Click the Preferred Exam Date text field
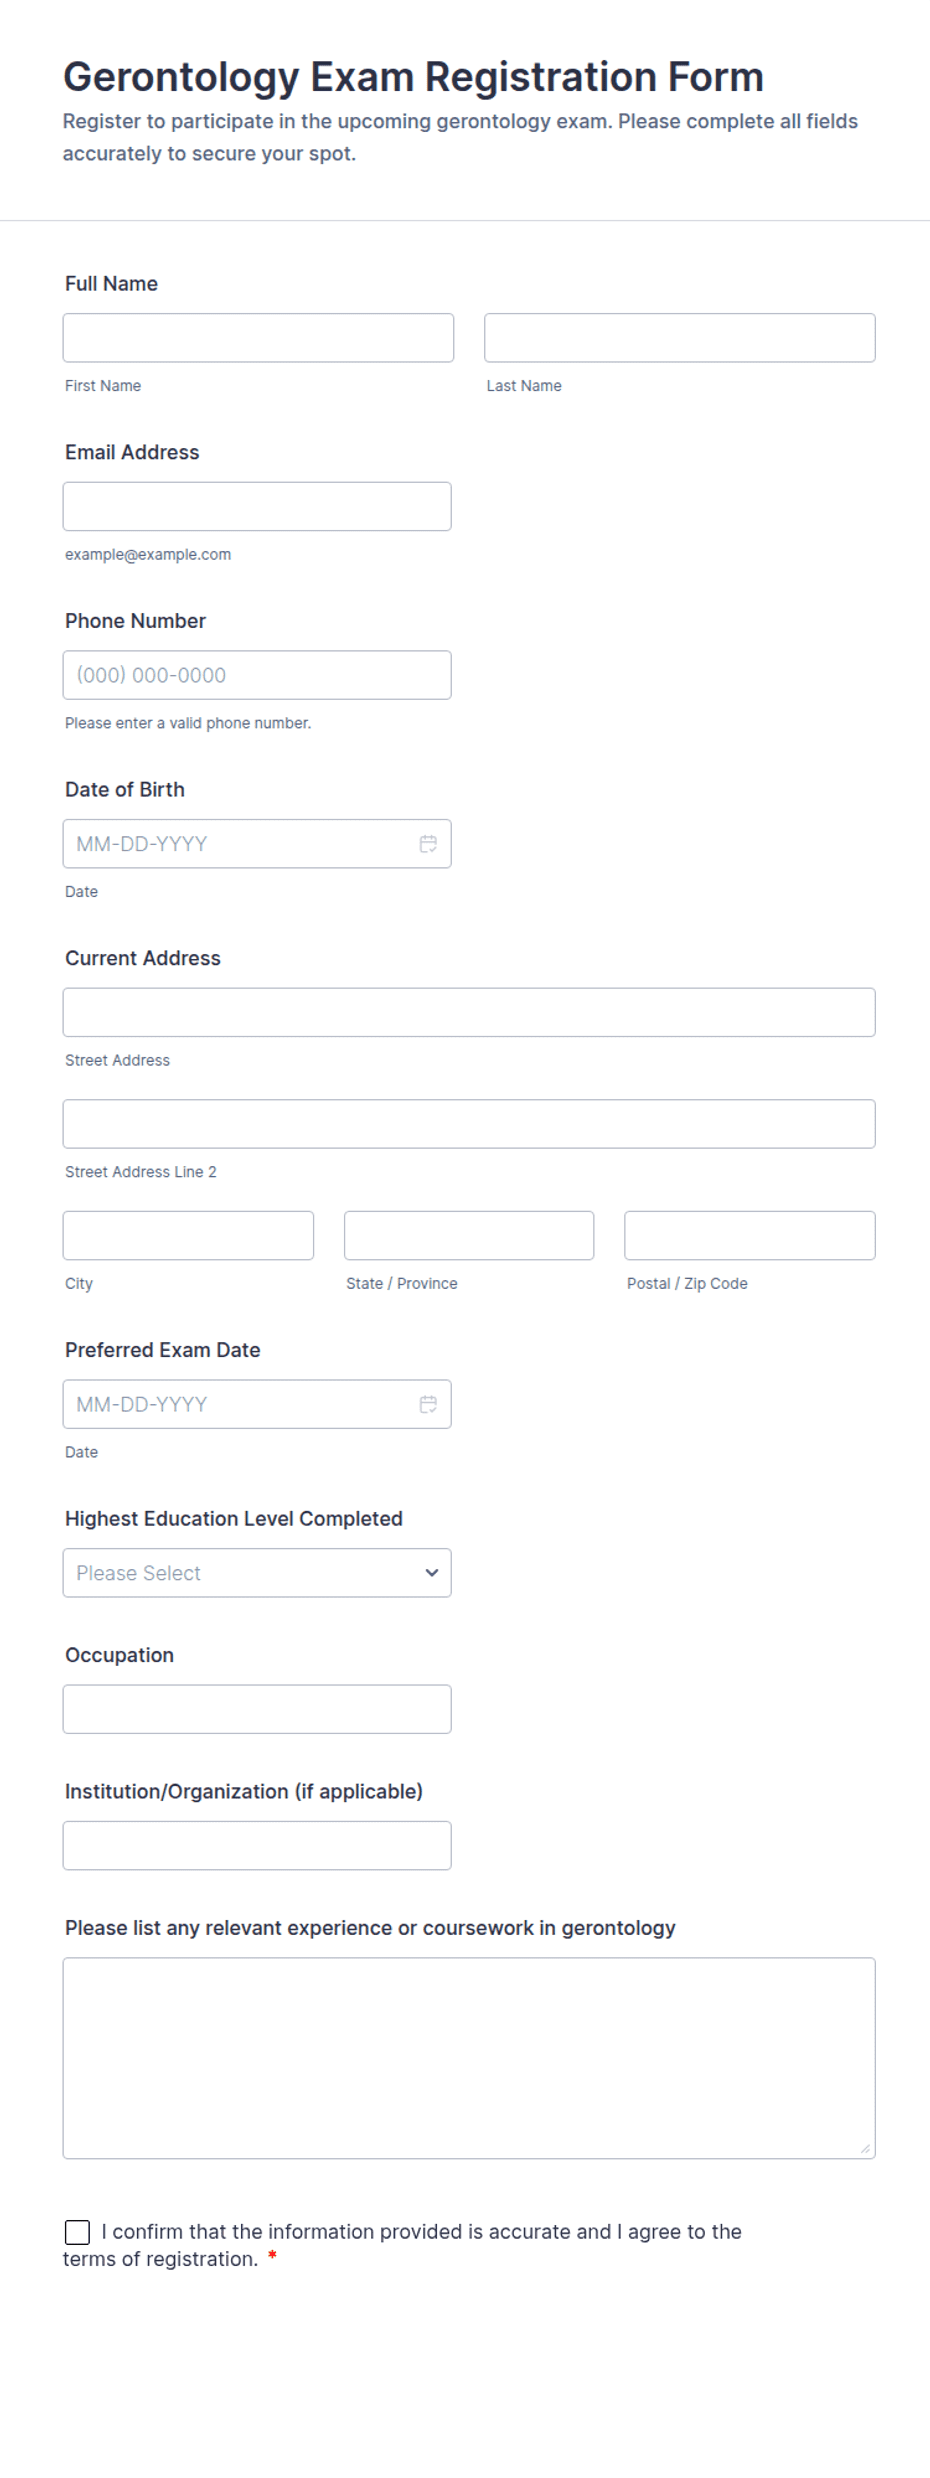Viewport: 930px width, 2478px height. coord(257,1404)
